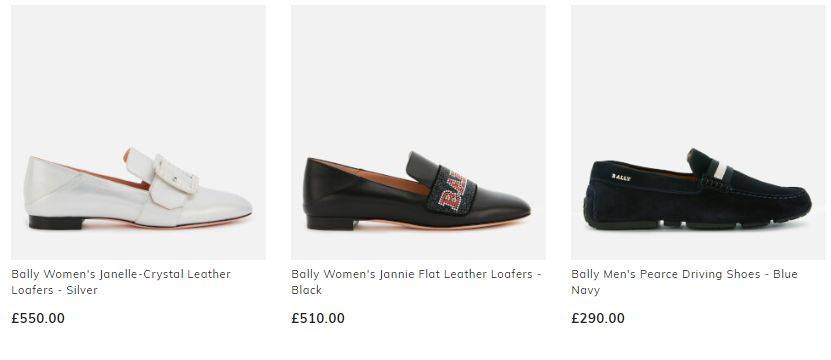
Task: Open the silver Janelle-Crystal loafer product image
Action: [138, 132]
